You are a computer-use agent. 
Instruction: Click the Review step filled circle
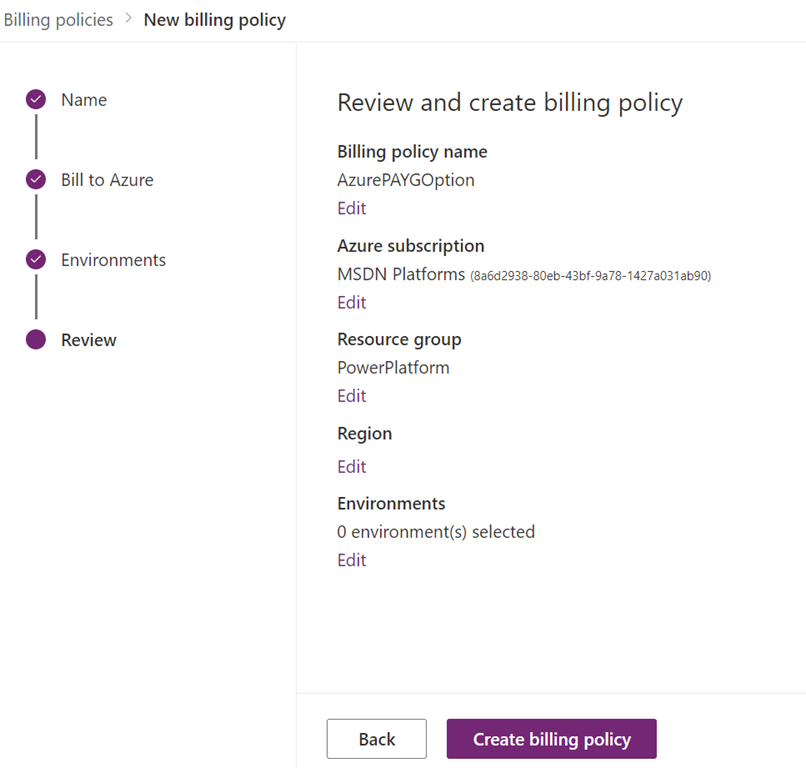36,340
